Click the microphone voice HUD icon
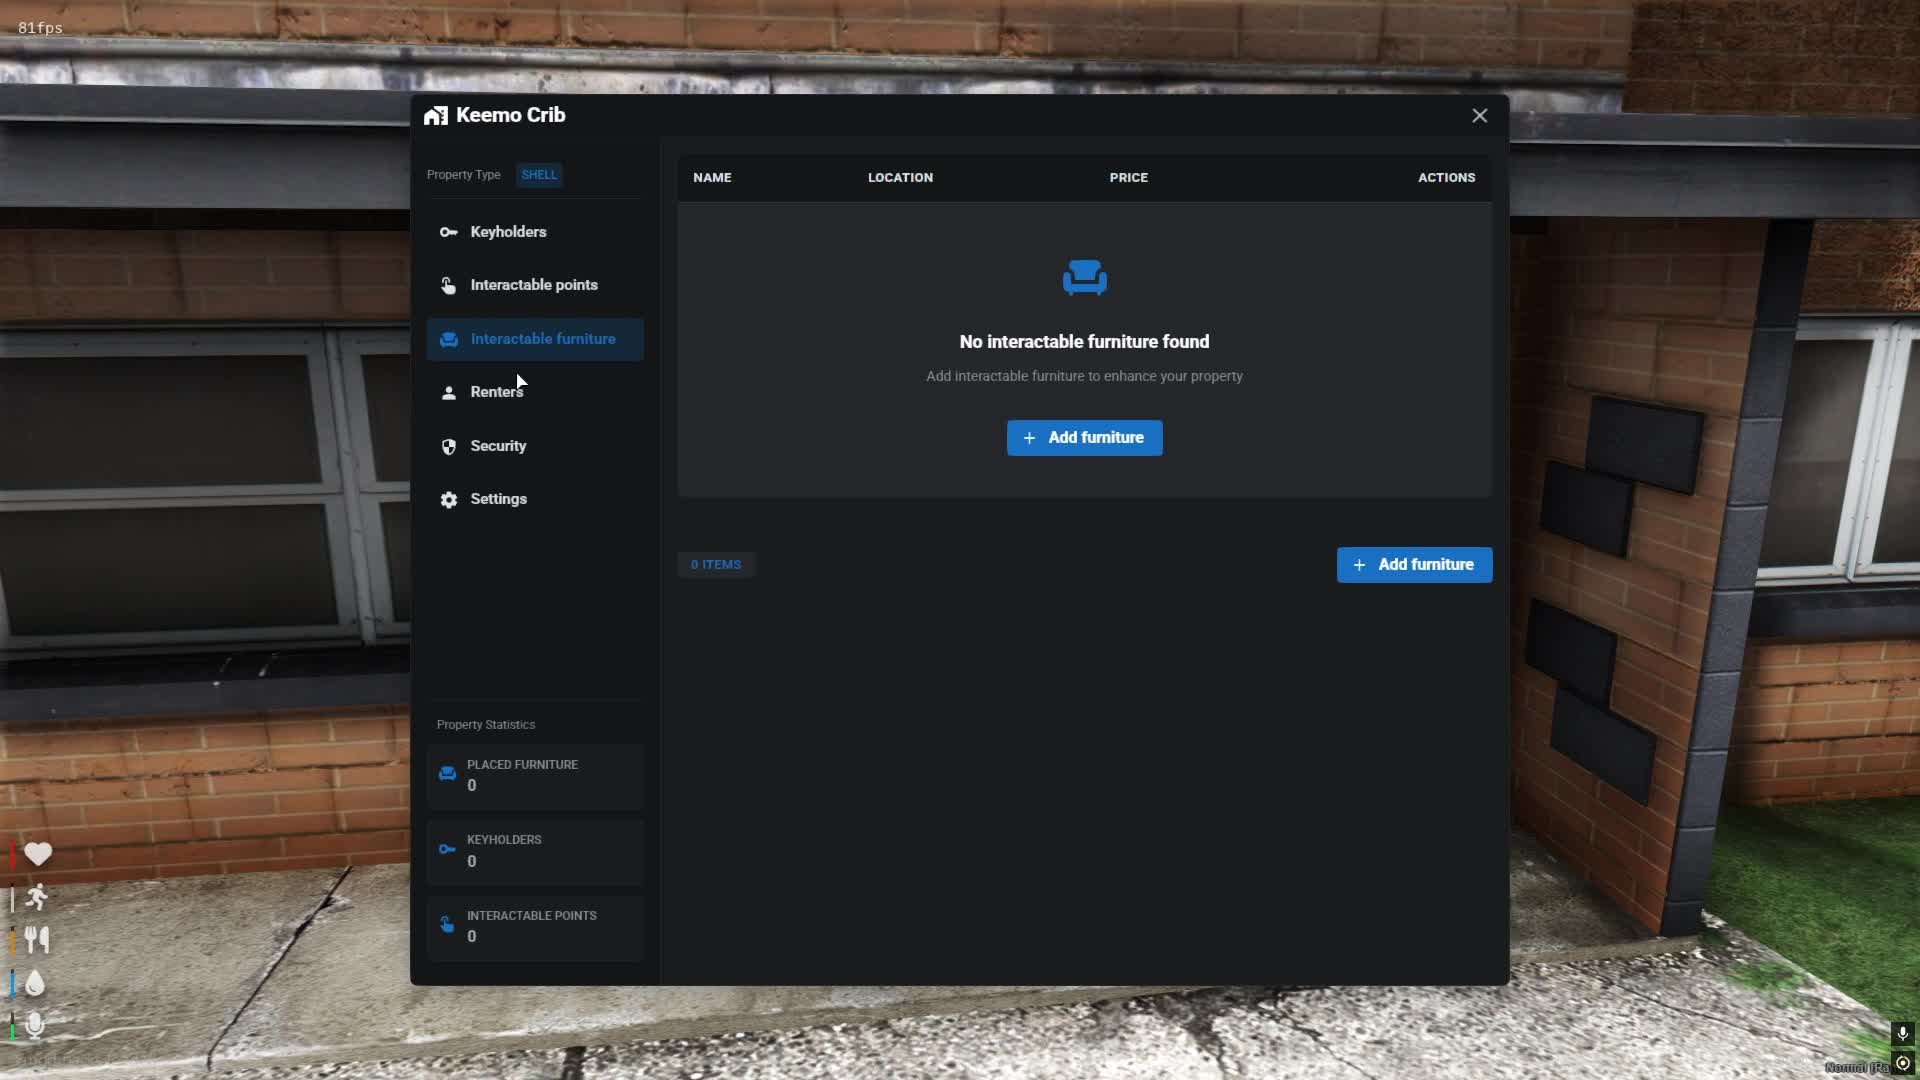This screenshot has height=1080, width=1920. point(35,1025)
